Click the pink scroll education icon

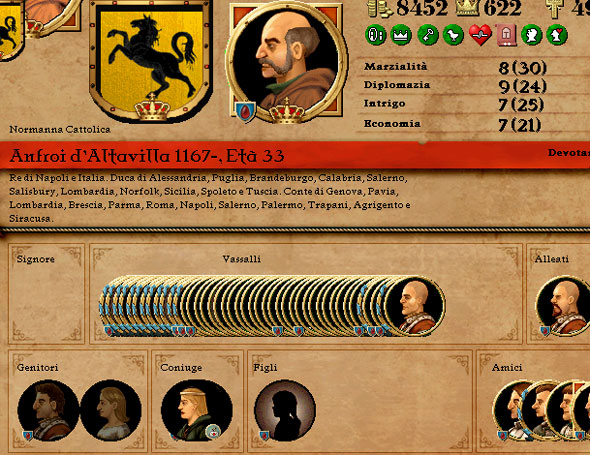(x=506, y=35)
